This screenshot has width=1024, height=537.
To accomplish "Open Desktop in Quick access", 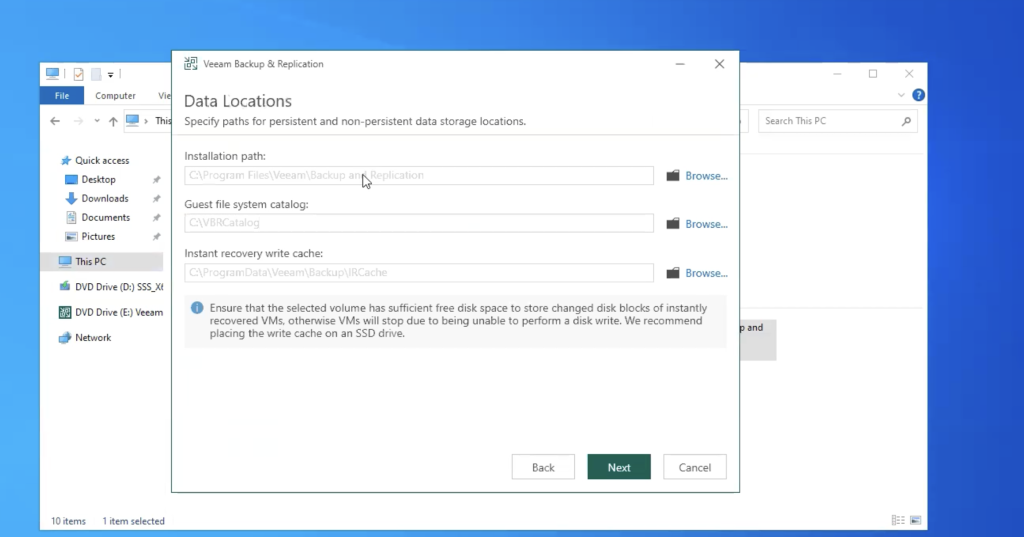I will (x=91, y=179).
